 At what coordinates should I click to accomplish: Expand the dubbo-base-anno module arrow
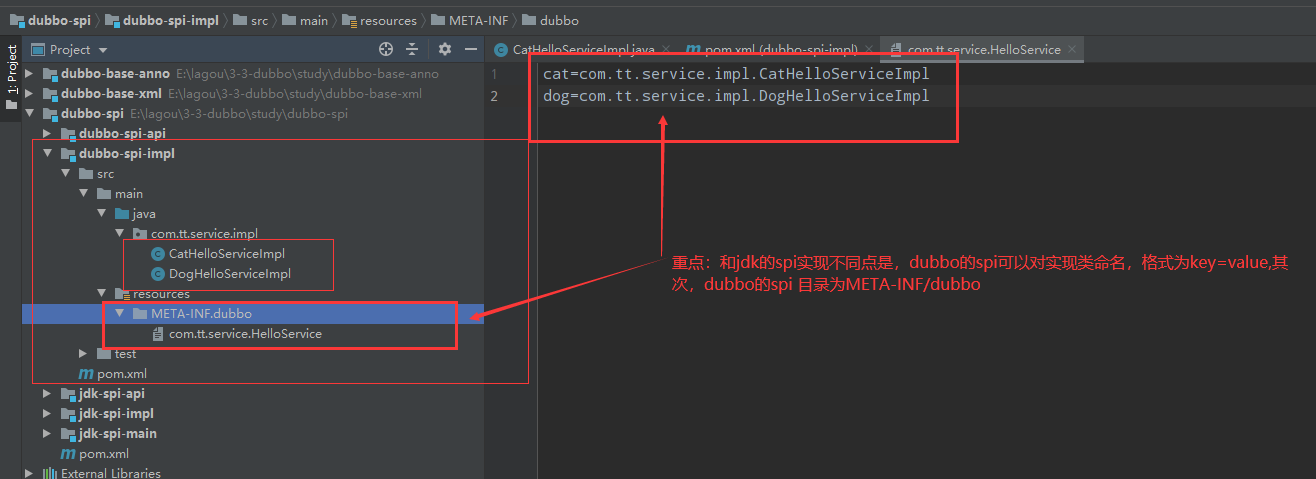[29, 74]
